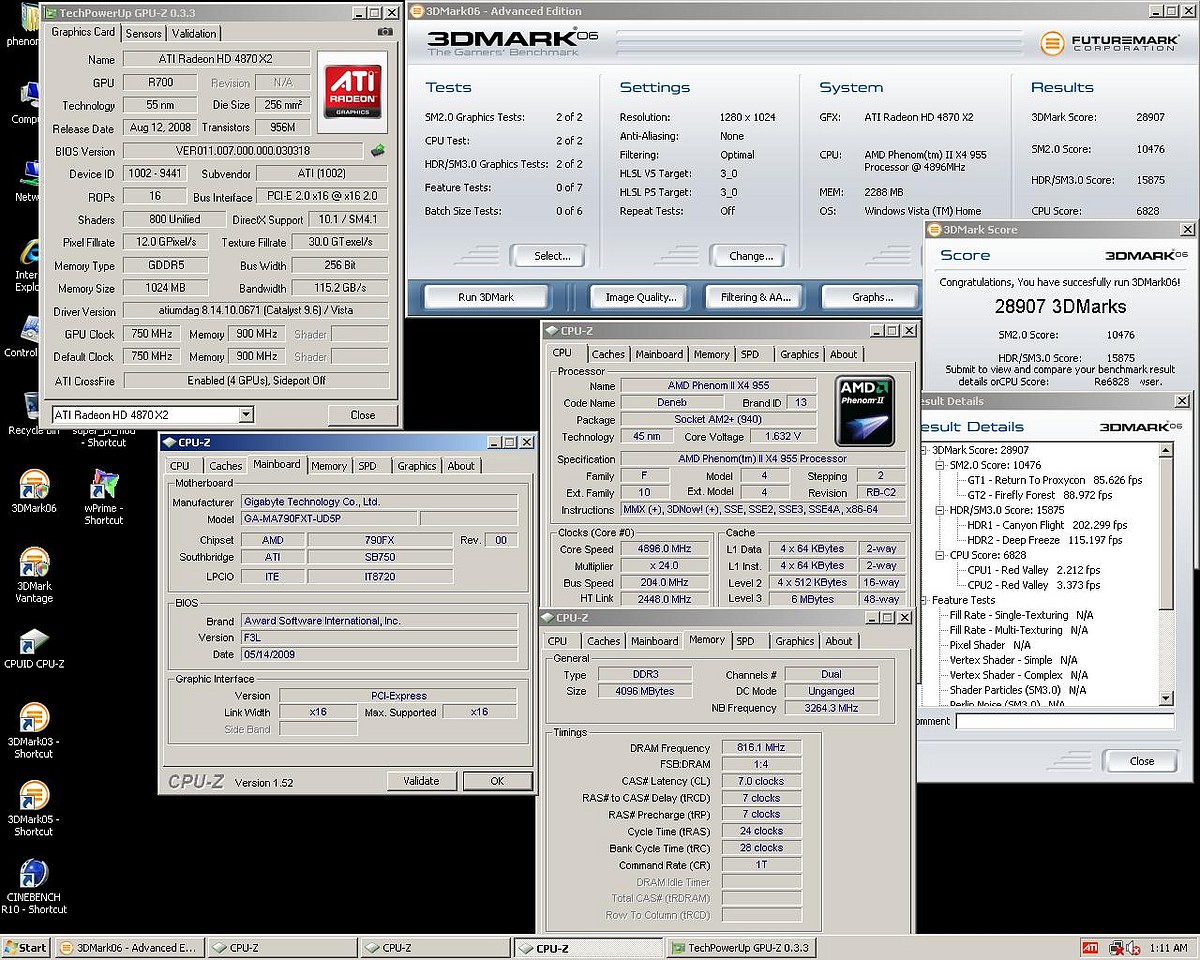Select the HDR1 - Canyon Flight row
The height and width of the screenshot is (960, 1200).
pyautogui.click(x=1047, y=525)
